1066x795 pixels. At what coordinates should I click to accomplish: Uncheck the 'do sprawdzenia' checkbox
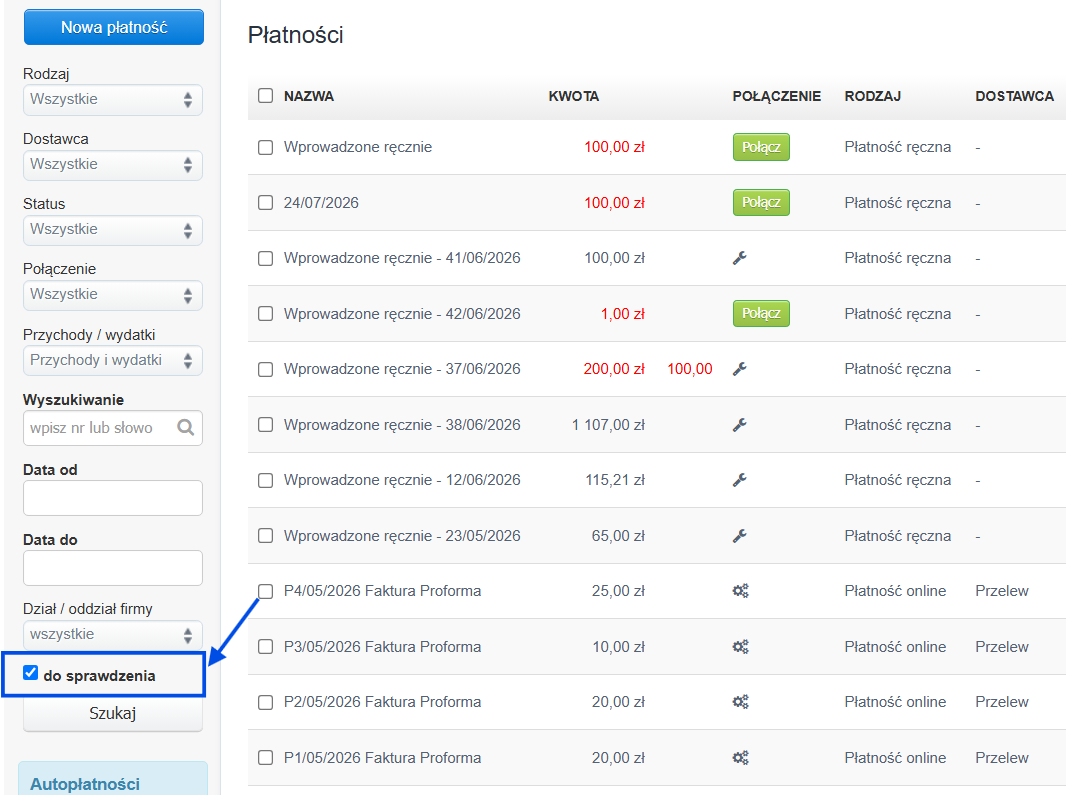[31, 673]
